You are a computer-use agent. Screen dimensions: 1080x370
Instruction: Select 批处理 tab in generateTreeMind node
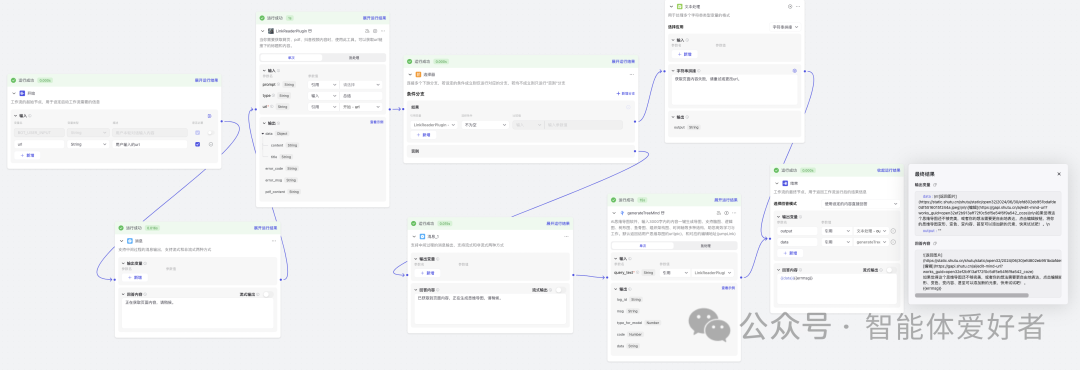[705, 245]
